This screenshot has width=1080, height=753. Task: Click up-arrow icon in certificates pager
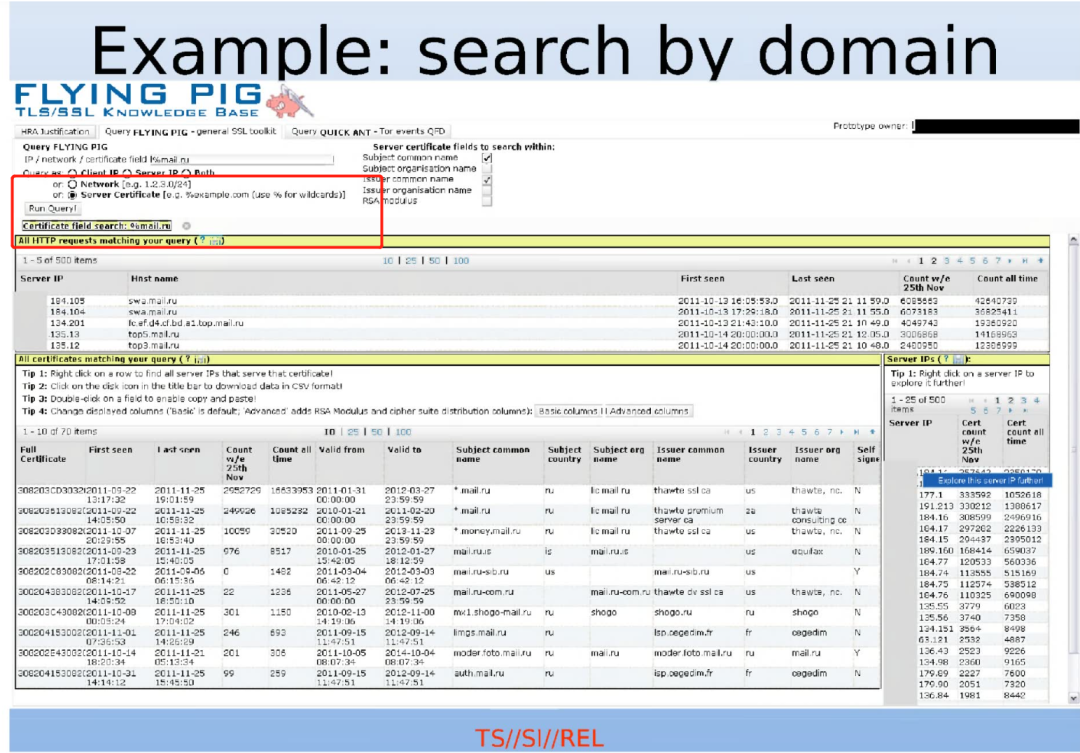tap(872, 432)
